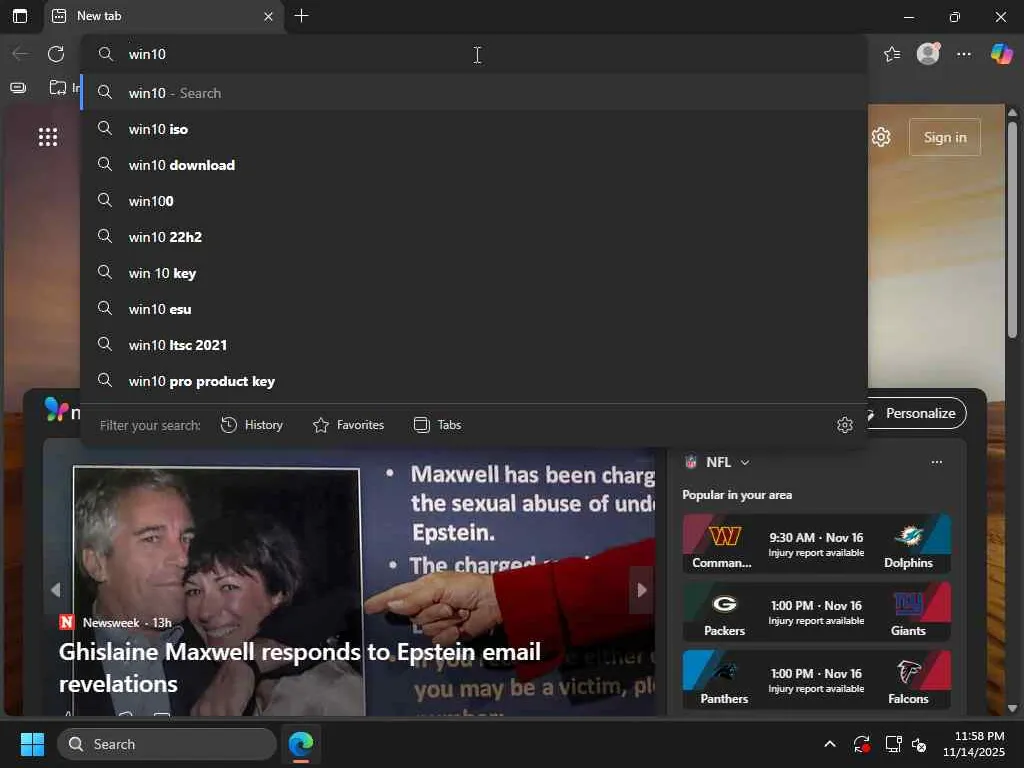
Task: Choose the 'win10 22h2' suggestion
Action: click(474, 236)
